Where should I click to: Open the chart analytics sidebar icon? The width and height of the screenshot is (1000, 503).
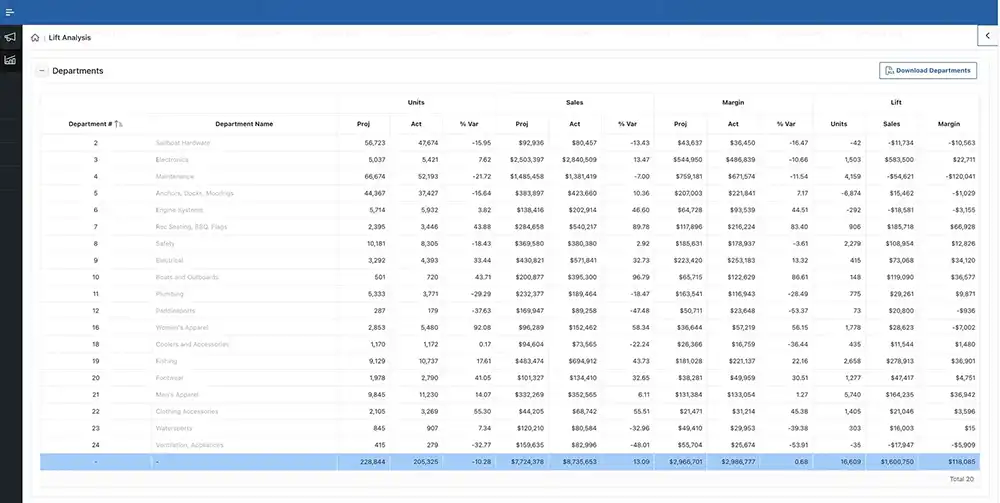click(10, 60)
